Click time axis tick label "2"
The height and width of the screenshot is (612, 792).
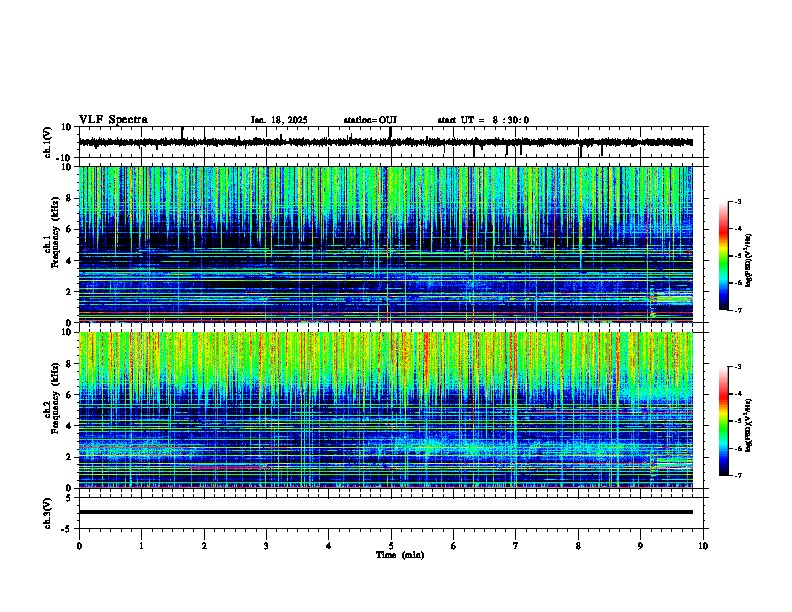[x=204, y=546]
